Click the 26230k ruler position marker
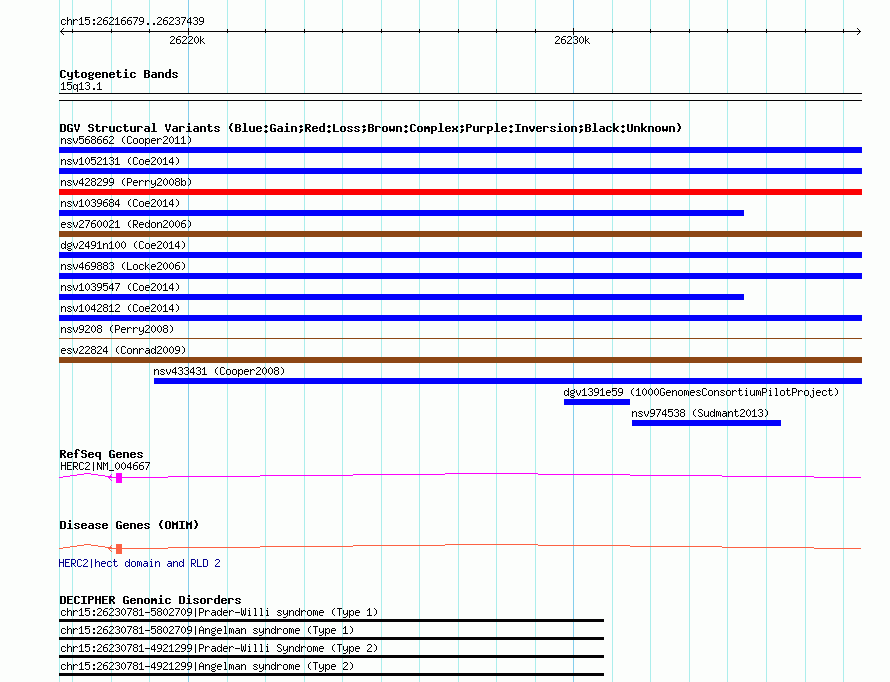 tap(572, 41)
